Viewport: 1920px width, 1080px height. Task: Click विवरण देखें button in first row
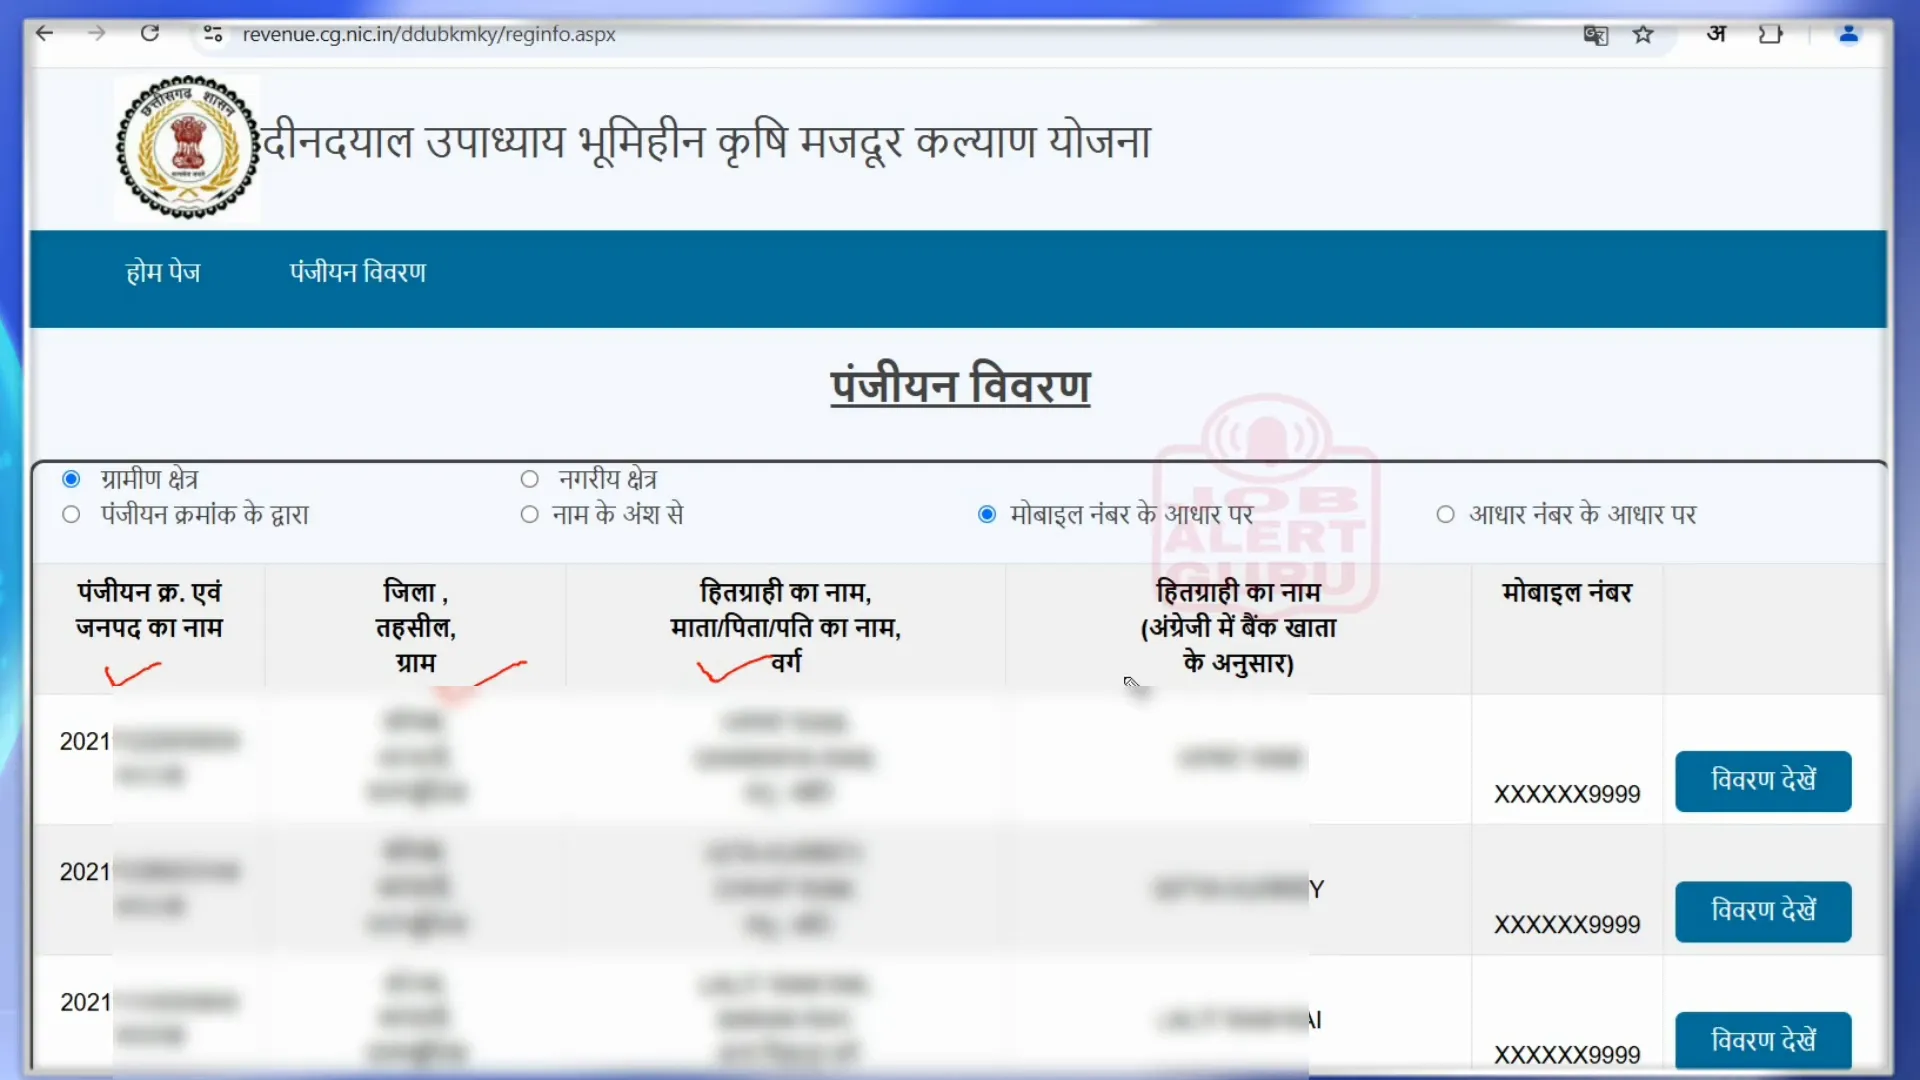1763,781
